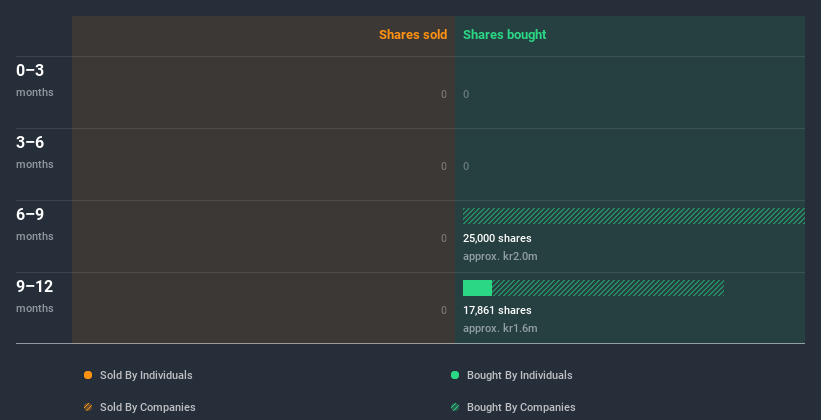Toggle the Sold By Companies legend label
Image resolution: width=821 pixels, height=420 pixels.
click(x=147, y=407)
